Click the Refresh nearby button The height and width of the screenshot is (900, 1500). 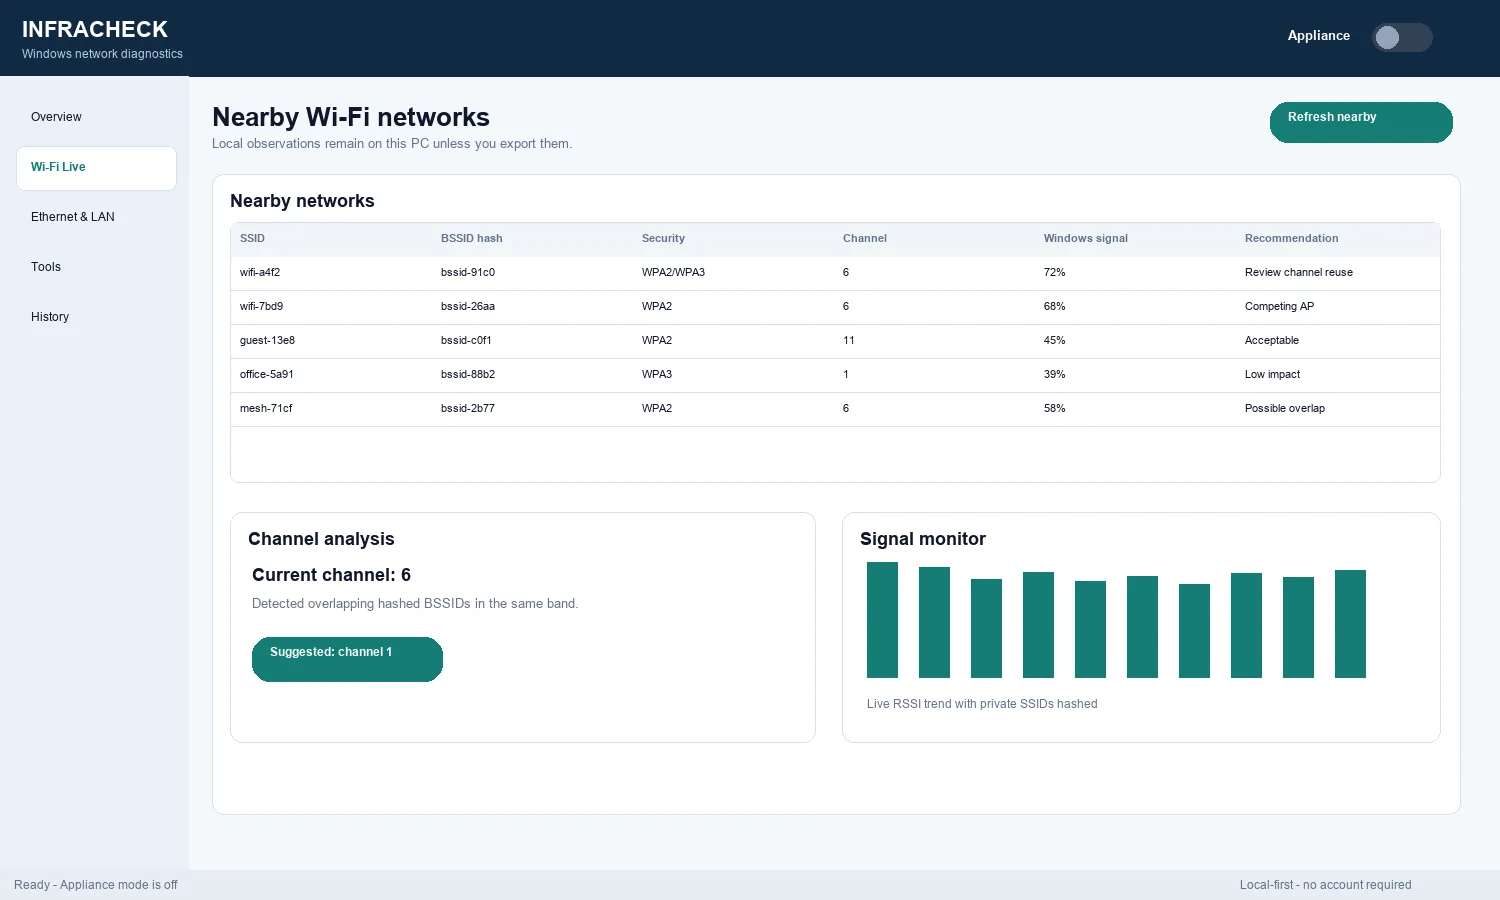click(1361, 122)
